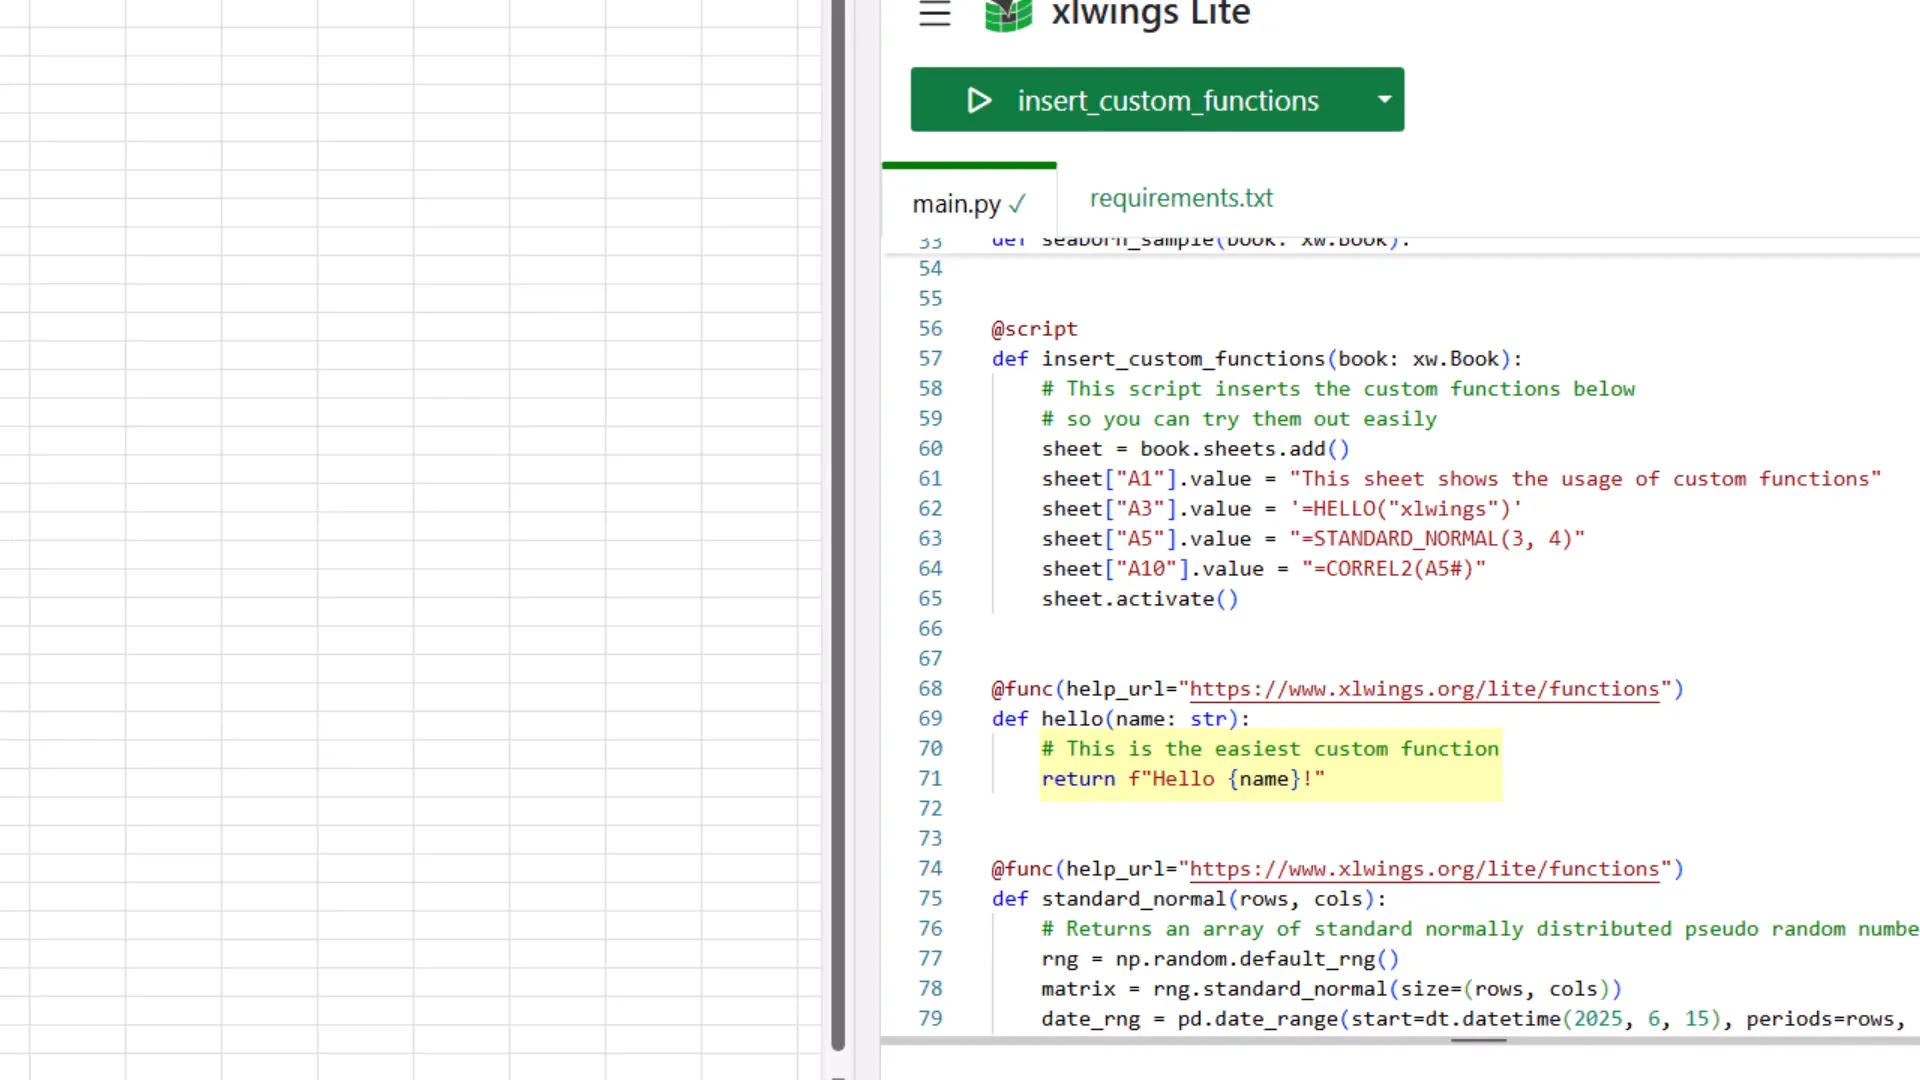
Task: Click the play icon on the run button
Action: coord(979,100)
